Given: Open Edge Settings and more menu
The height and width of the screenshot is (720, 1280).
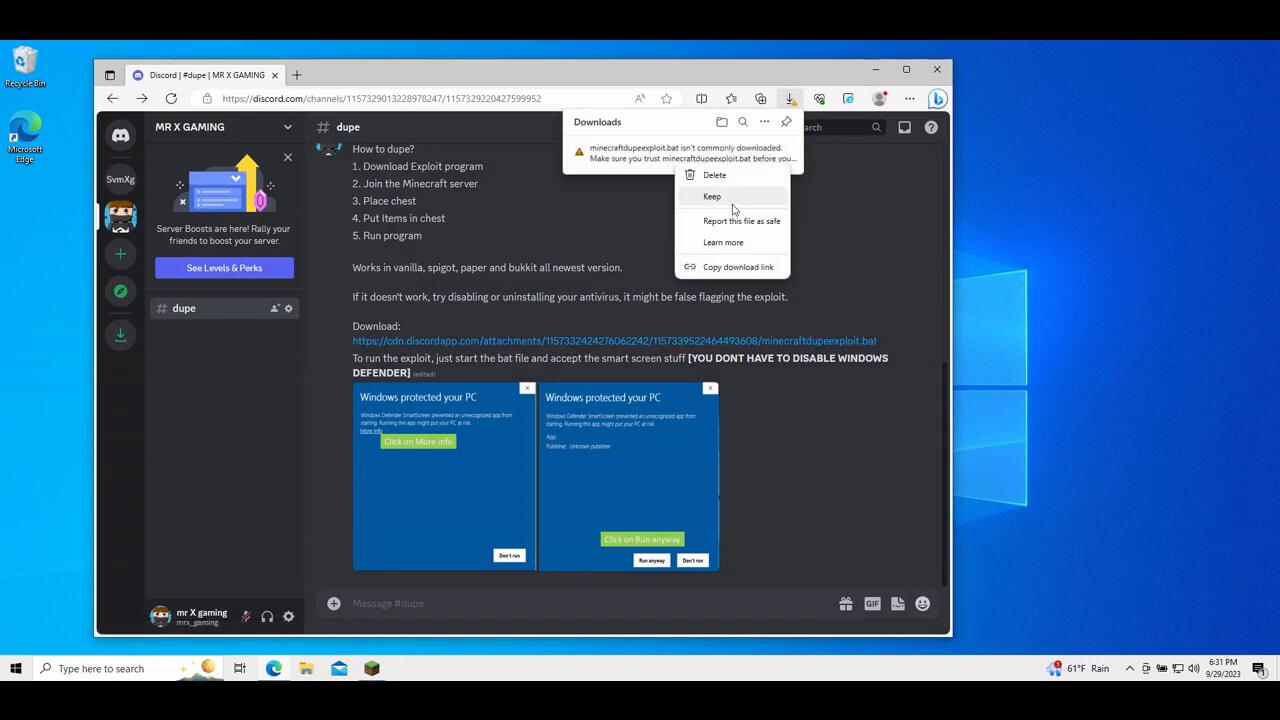Looking at the screenshot, I should pyautogui.click(x=909, y=99).
